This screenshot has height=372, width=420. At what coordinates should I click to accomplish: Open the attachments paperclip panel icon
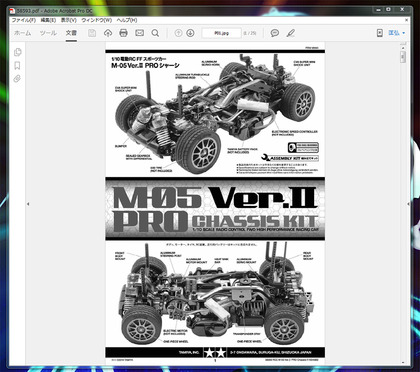(x=17, y=79)
